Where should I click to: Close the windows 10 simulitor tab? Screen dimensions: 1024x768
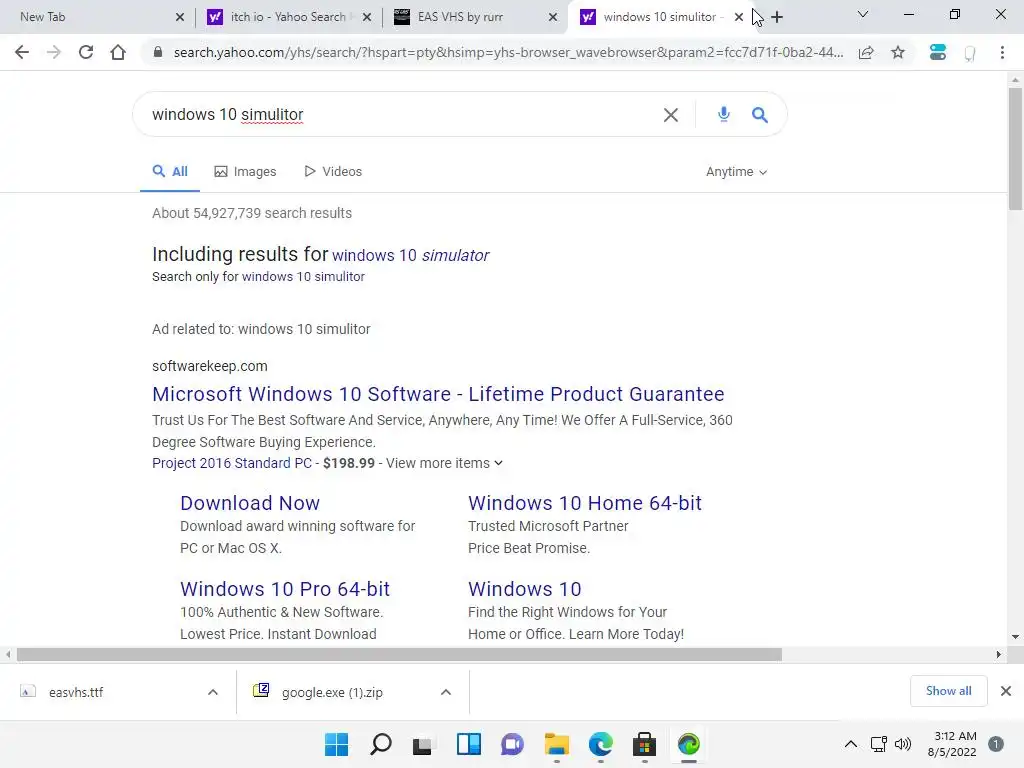click(739, 17)
